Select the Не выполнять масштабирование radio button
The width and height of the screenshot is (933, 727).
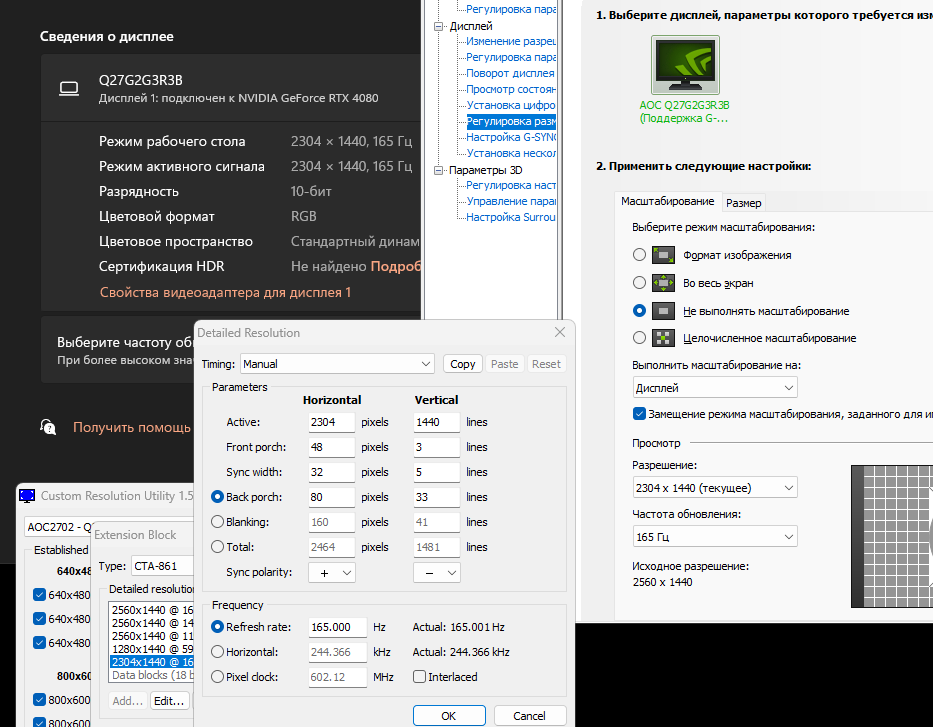click(639, 311)
